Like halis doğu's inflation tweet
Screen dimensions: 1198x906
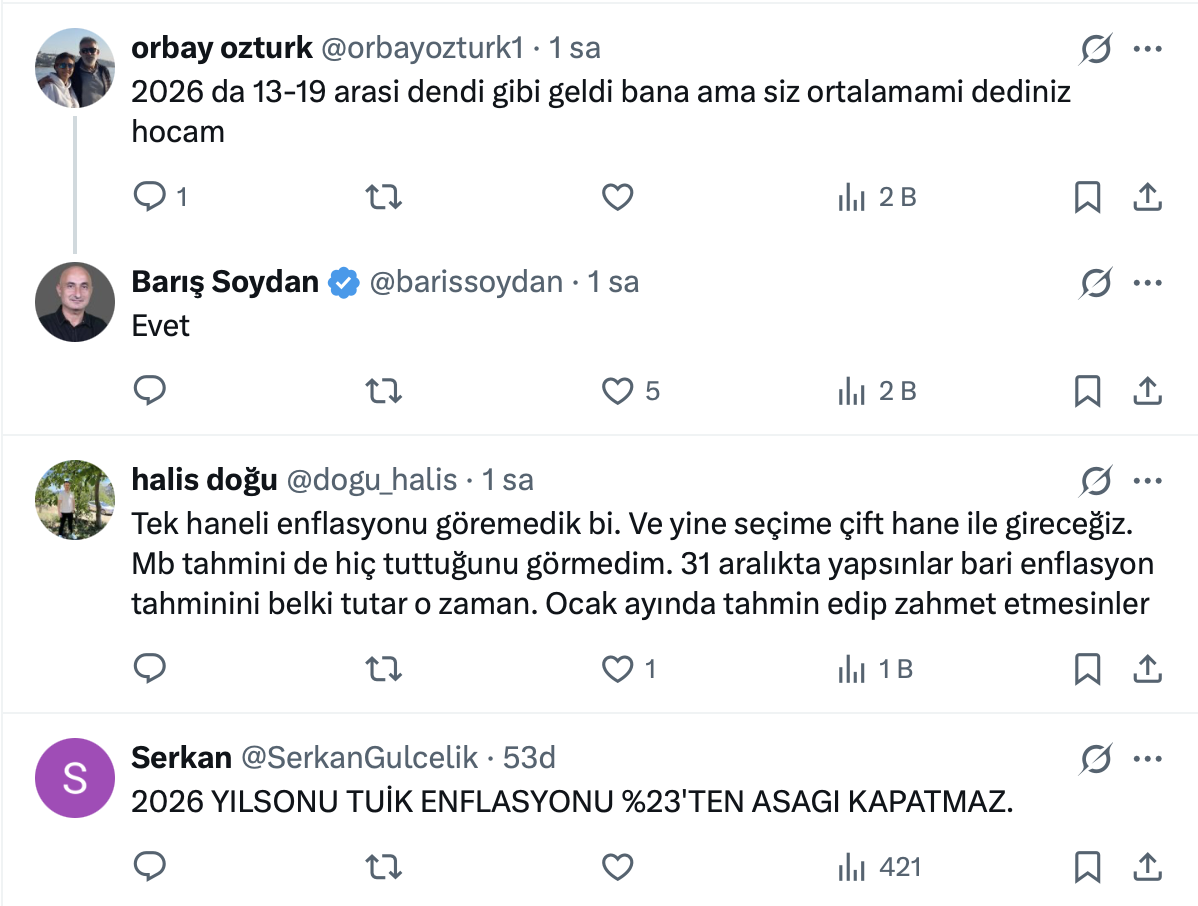tap(618, 668)
